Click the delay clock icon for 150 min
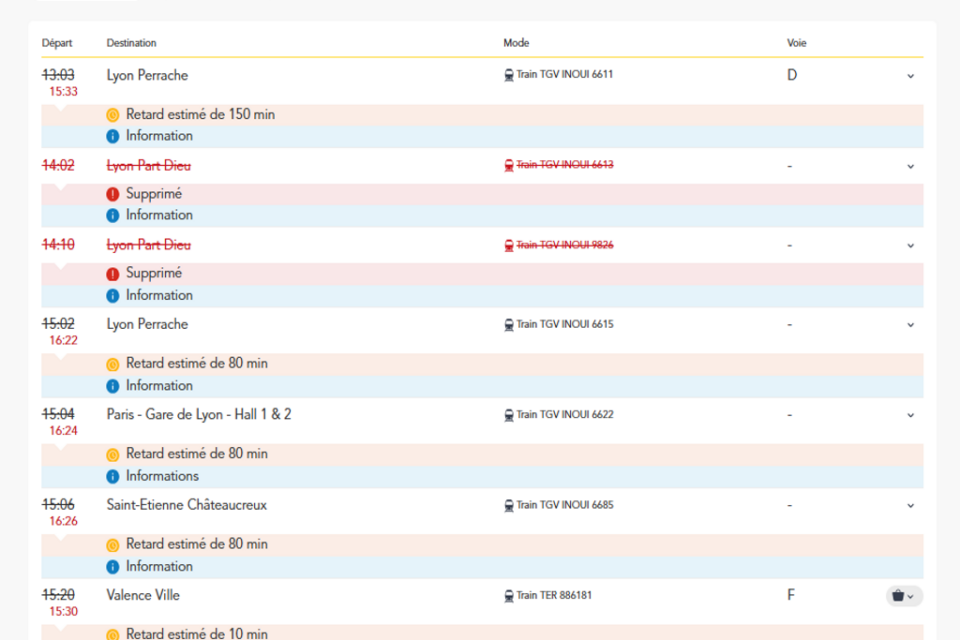Viewport: 960px width, 640px height. coord(113,115)
